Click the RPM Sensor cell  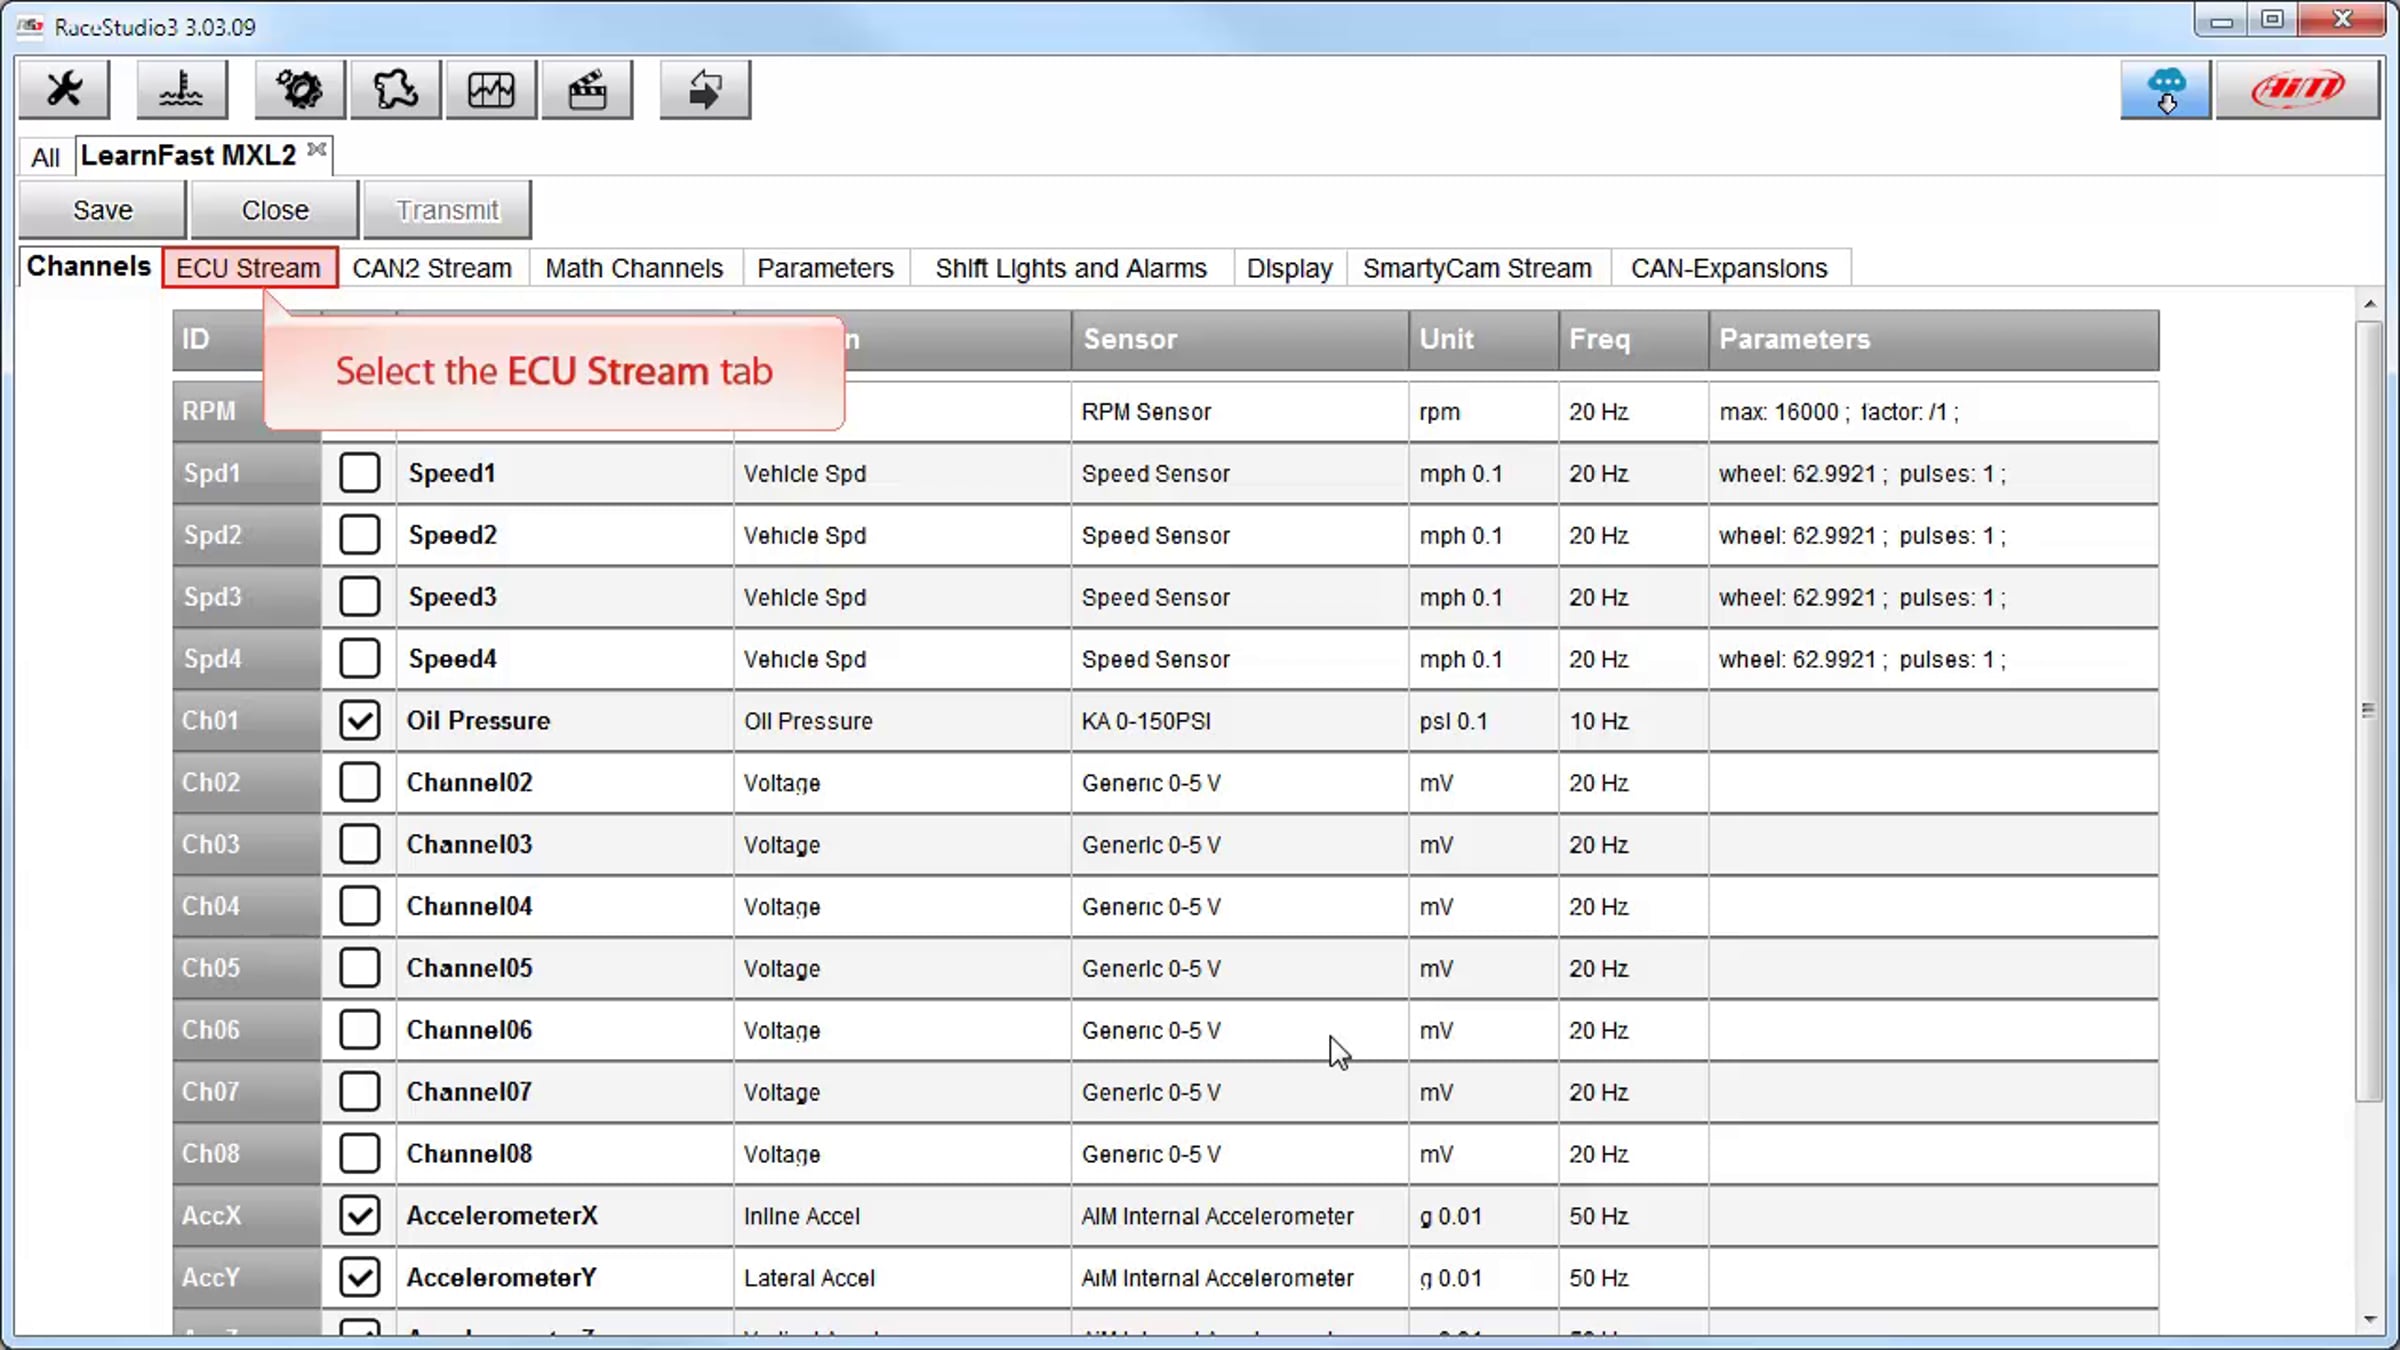(x=1240, y=412)
